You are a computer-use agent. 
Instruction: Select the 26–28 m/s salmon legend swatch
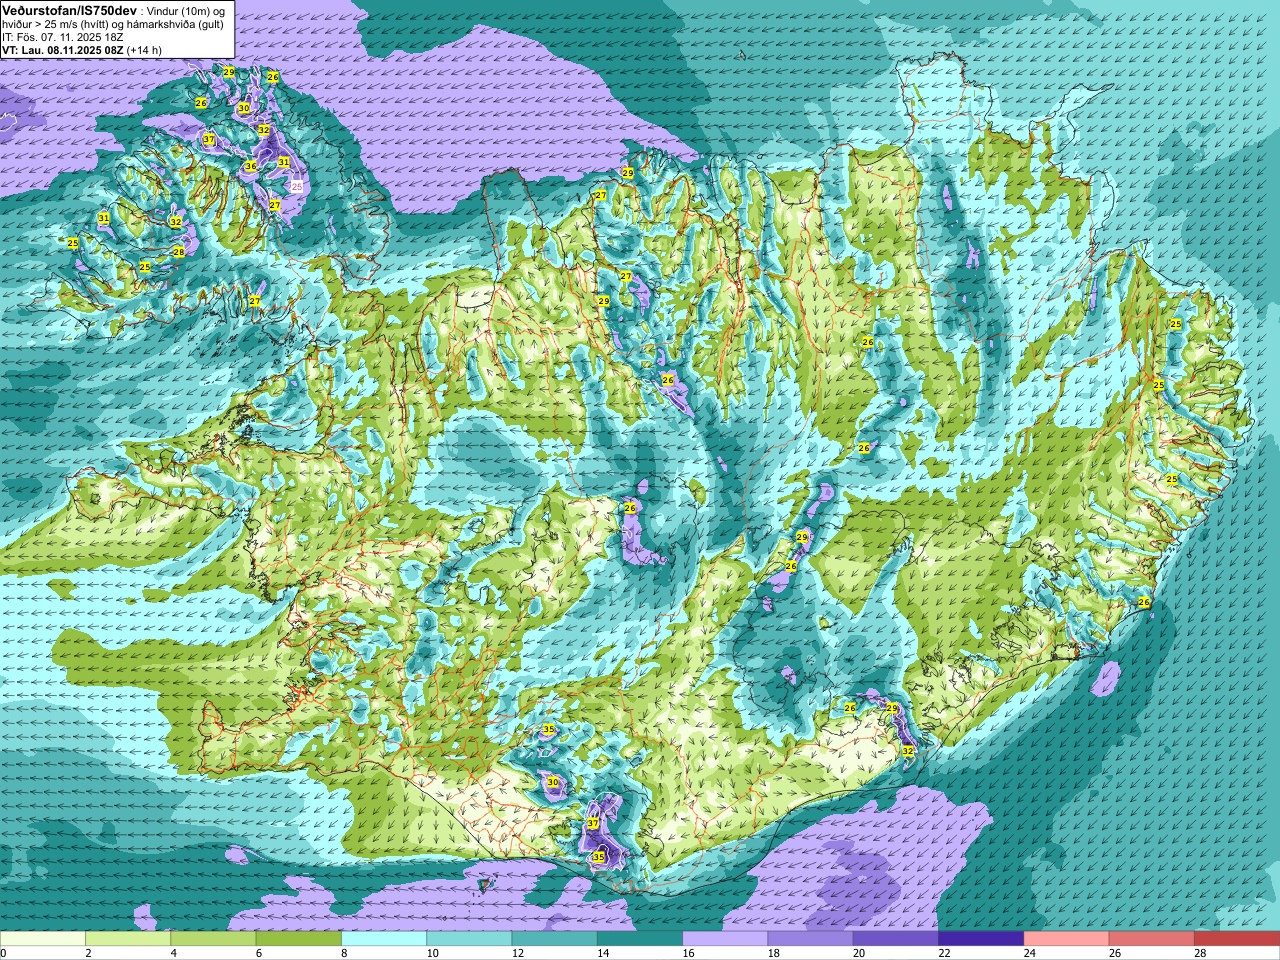tap(1152, 939)
